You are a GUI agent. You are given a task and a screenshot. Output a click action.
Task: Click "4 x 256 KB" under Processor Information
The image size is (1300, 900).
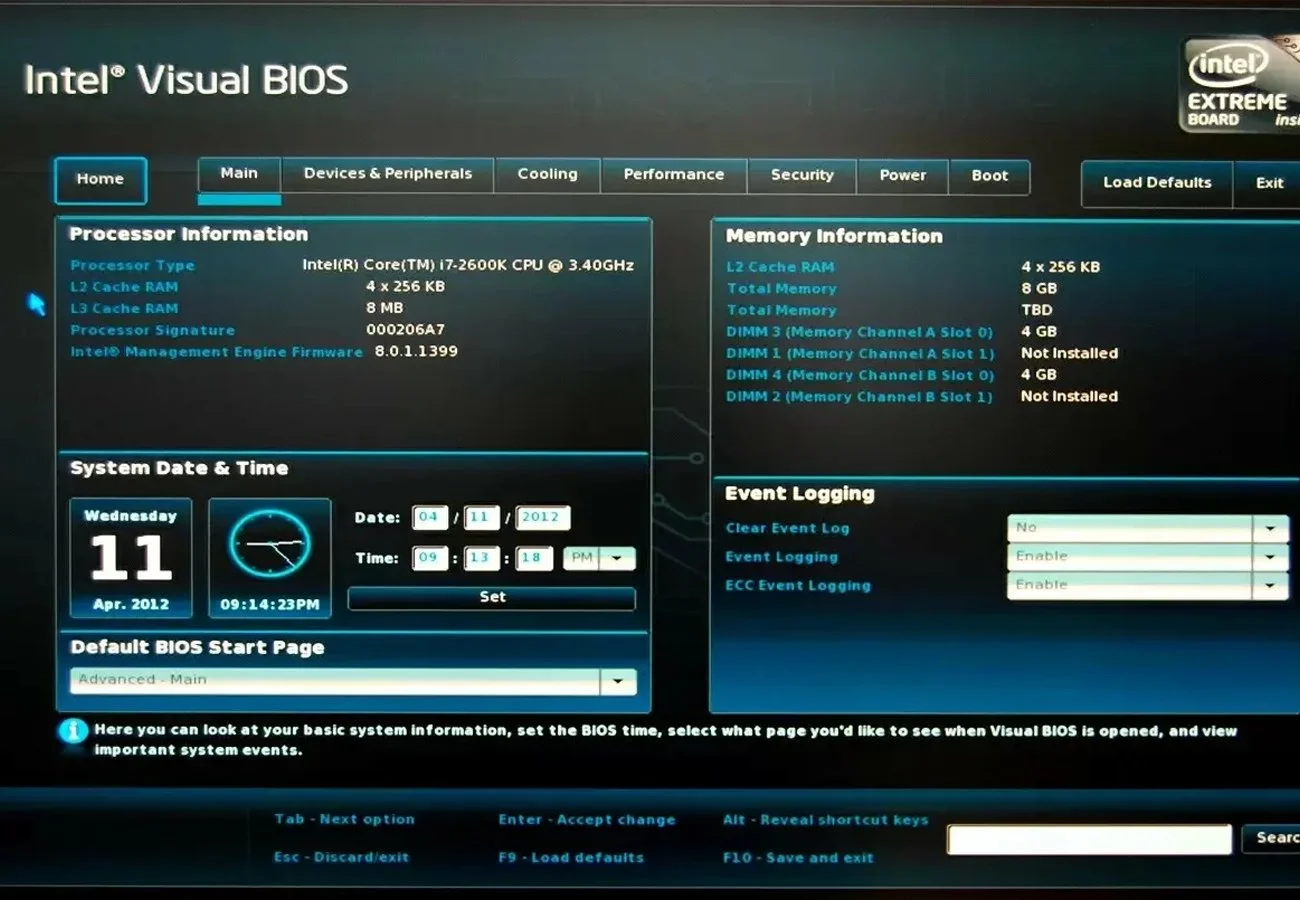[405, 287]
